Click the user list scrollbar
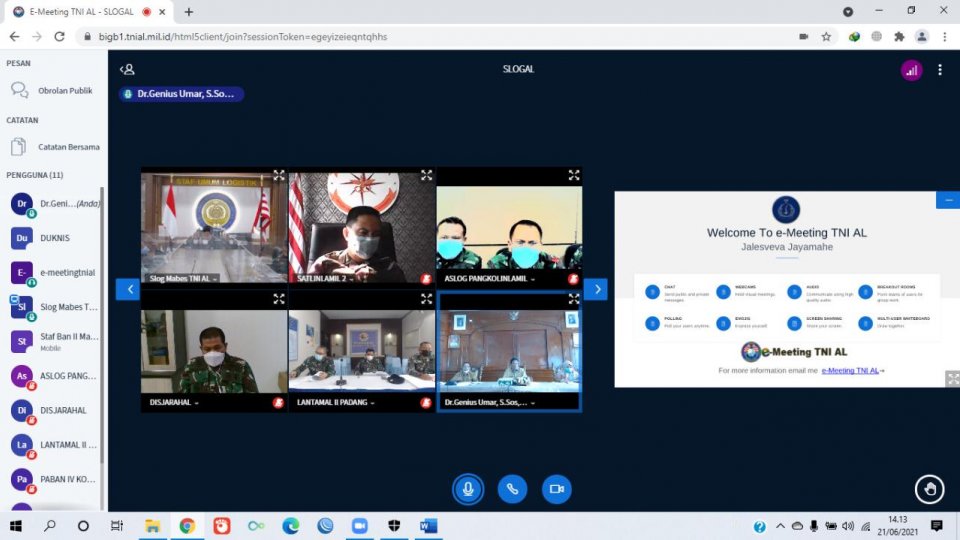 (x=102, y=324)
